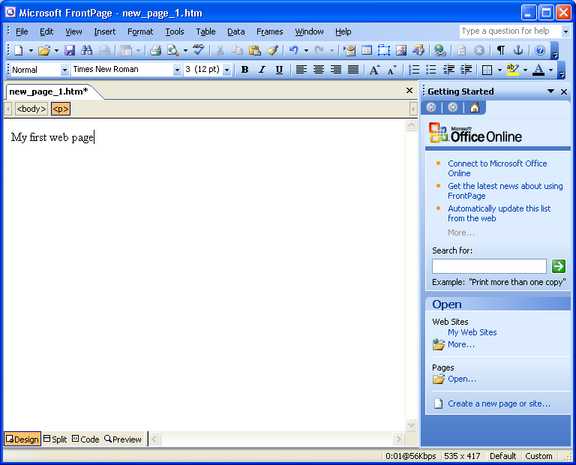Image resolution: width=576 pixels, height=465 pixels.
Task: Open the File menu
Action: pyautogui.click(x=22, y=32)
